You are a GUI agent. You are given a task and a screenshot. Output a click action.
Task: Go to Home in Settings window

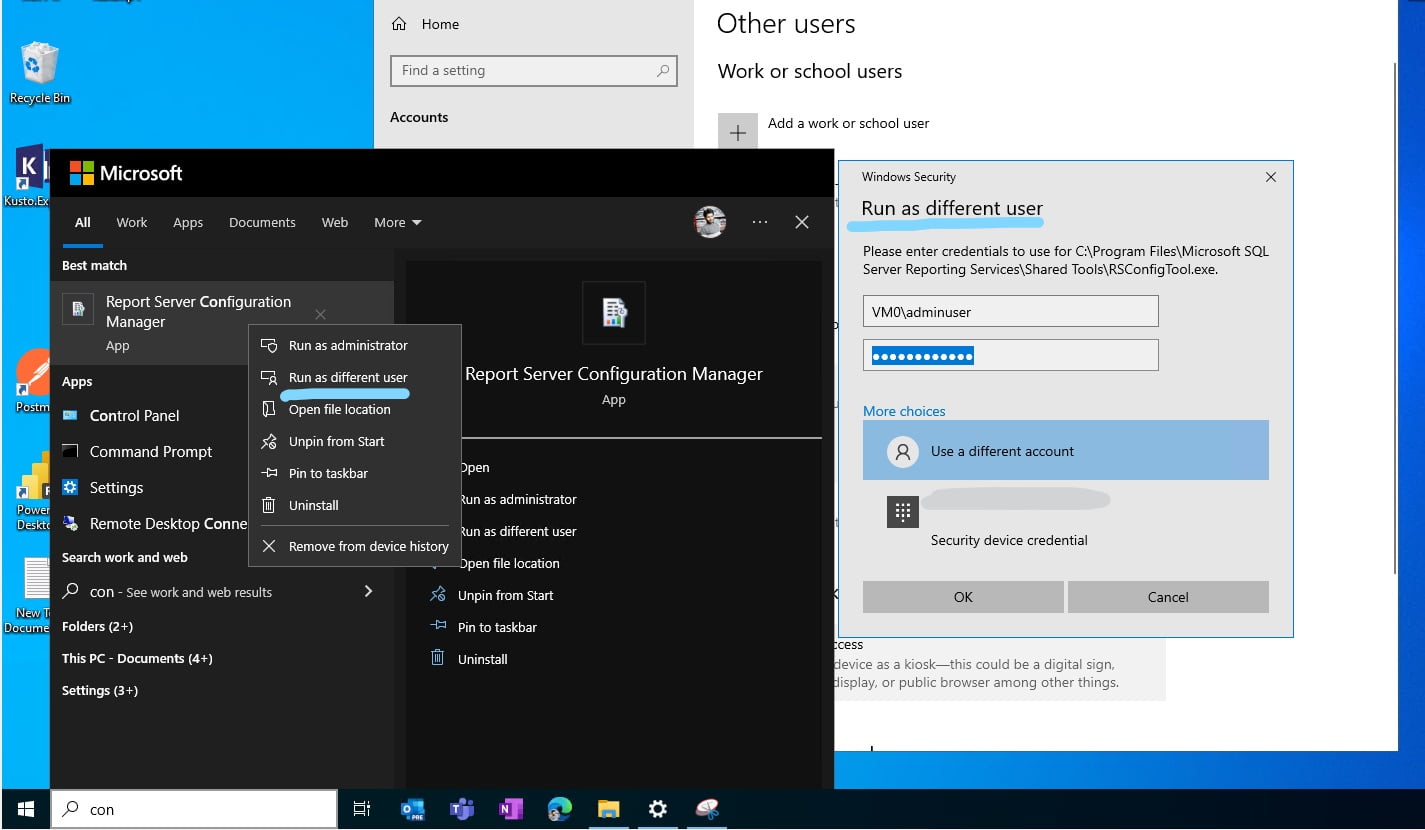(x=425, y=24)
